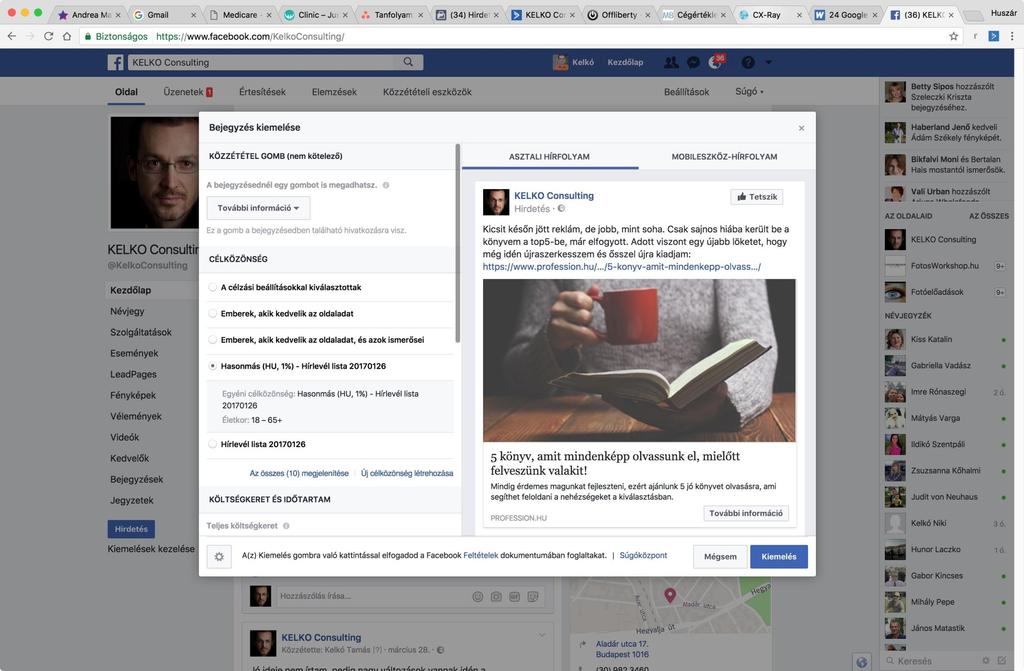Screen dimensions: 1024x671
Task: Open the Üzenetek page tab
Action: [x=188, y=92]
